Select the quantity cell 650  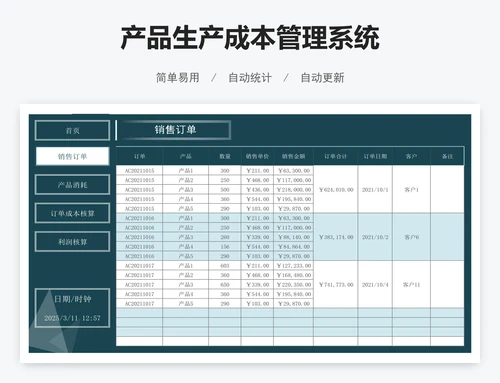(x=225, y=285)
